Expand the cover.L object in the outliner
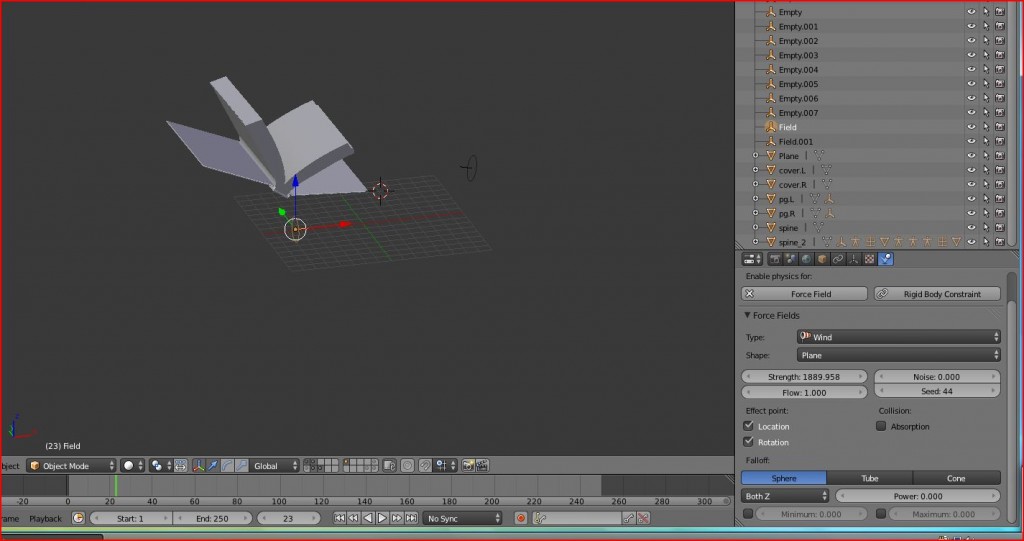Viewport: 1024px width, 541px height. [x=756, y=170]
